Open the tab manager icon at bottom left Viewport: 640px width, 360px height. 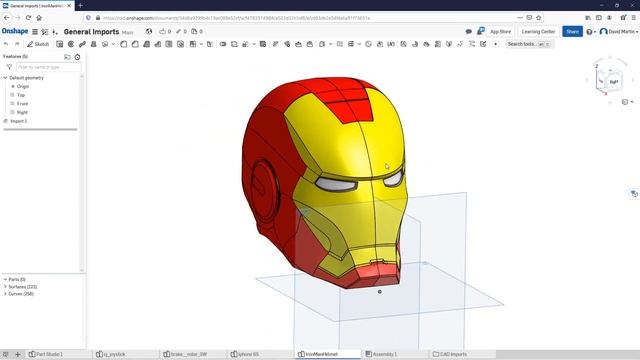[6, 354]
